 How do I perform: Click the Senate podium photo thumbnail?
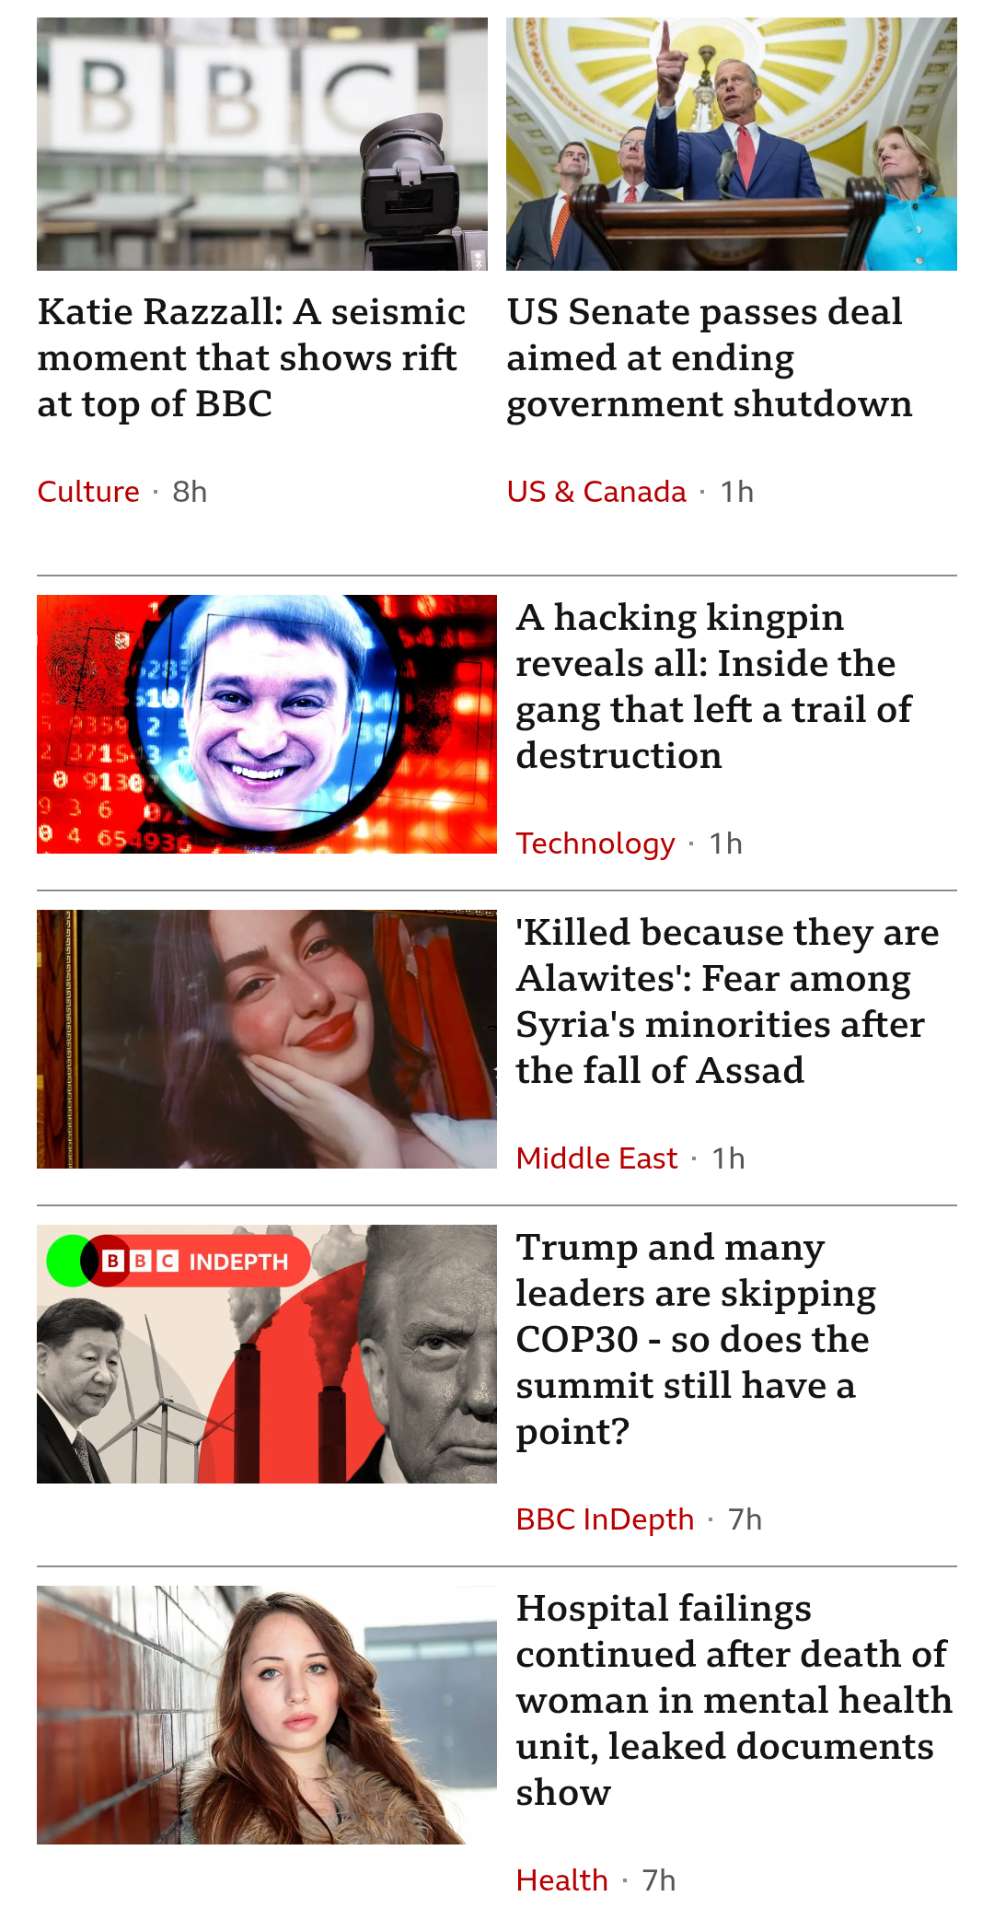[x=731, y=143]
